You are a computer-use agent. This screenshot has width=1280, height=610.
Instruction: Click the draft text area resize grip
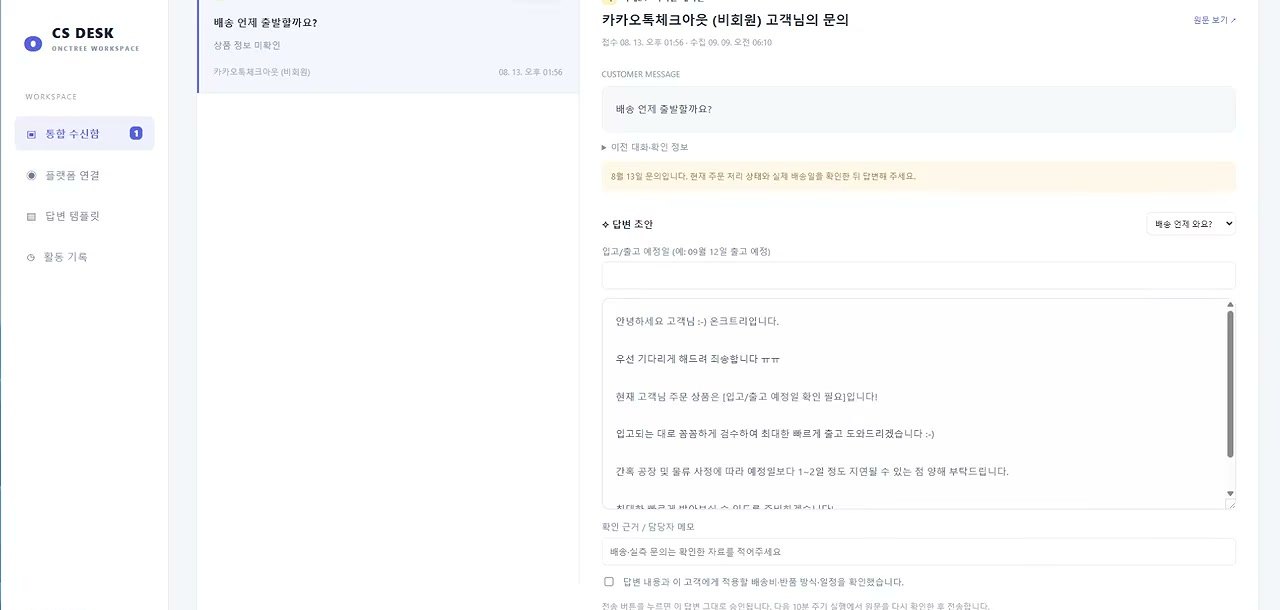(1230, 504)
